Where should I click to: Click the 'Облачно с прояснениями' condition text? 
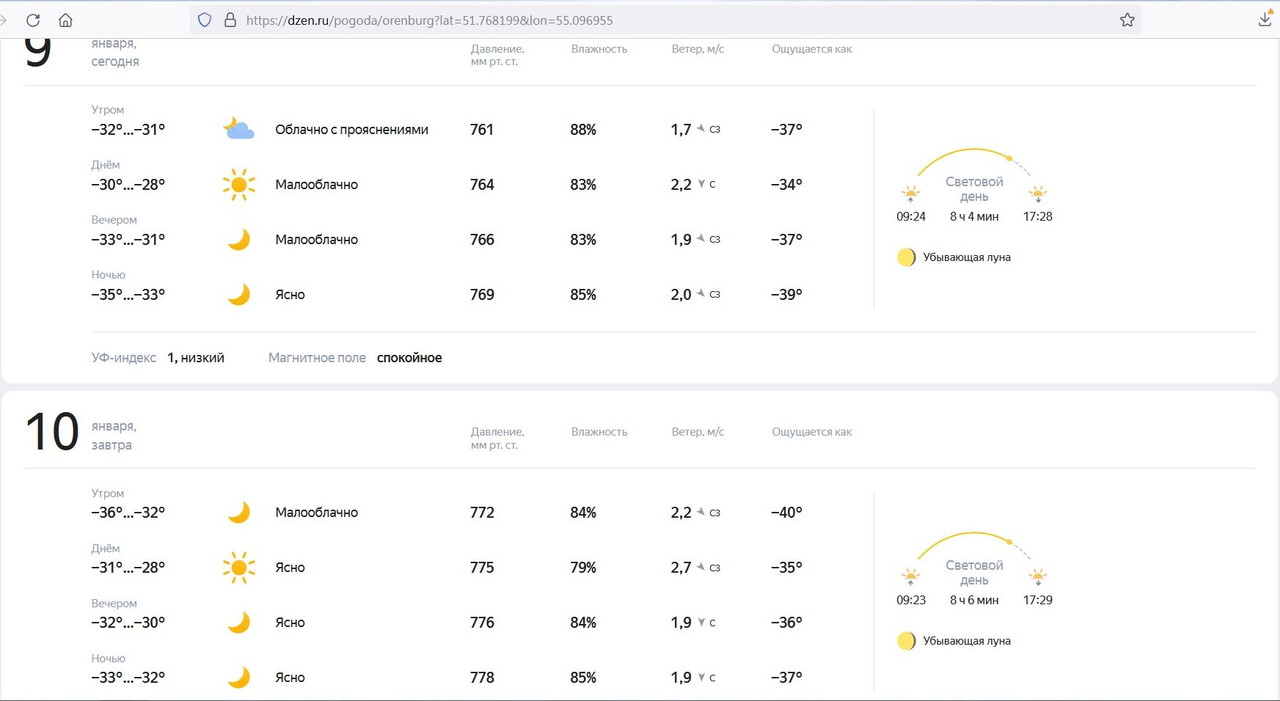pos(351,130)
